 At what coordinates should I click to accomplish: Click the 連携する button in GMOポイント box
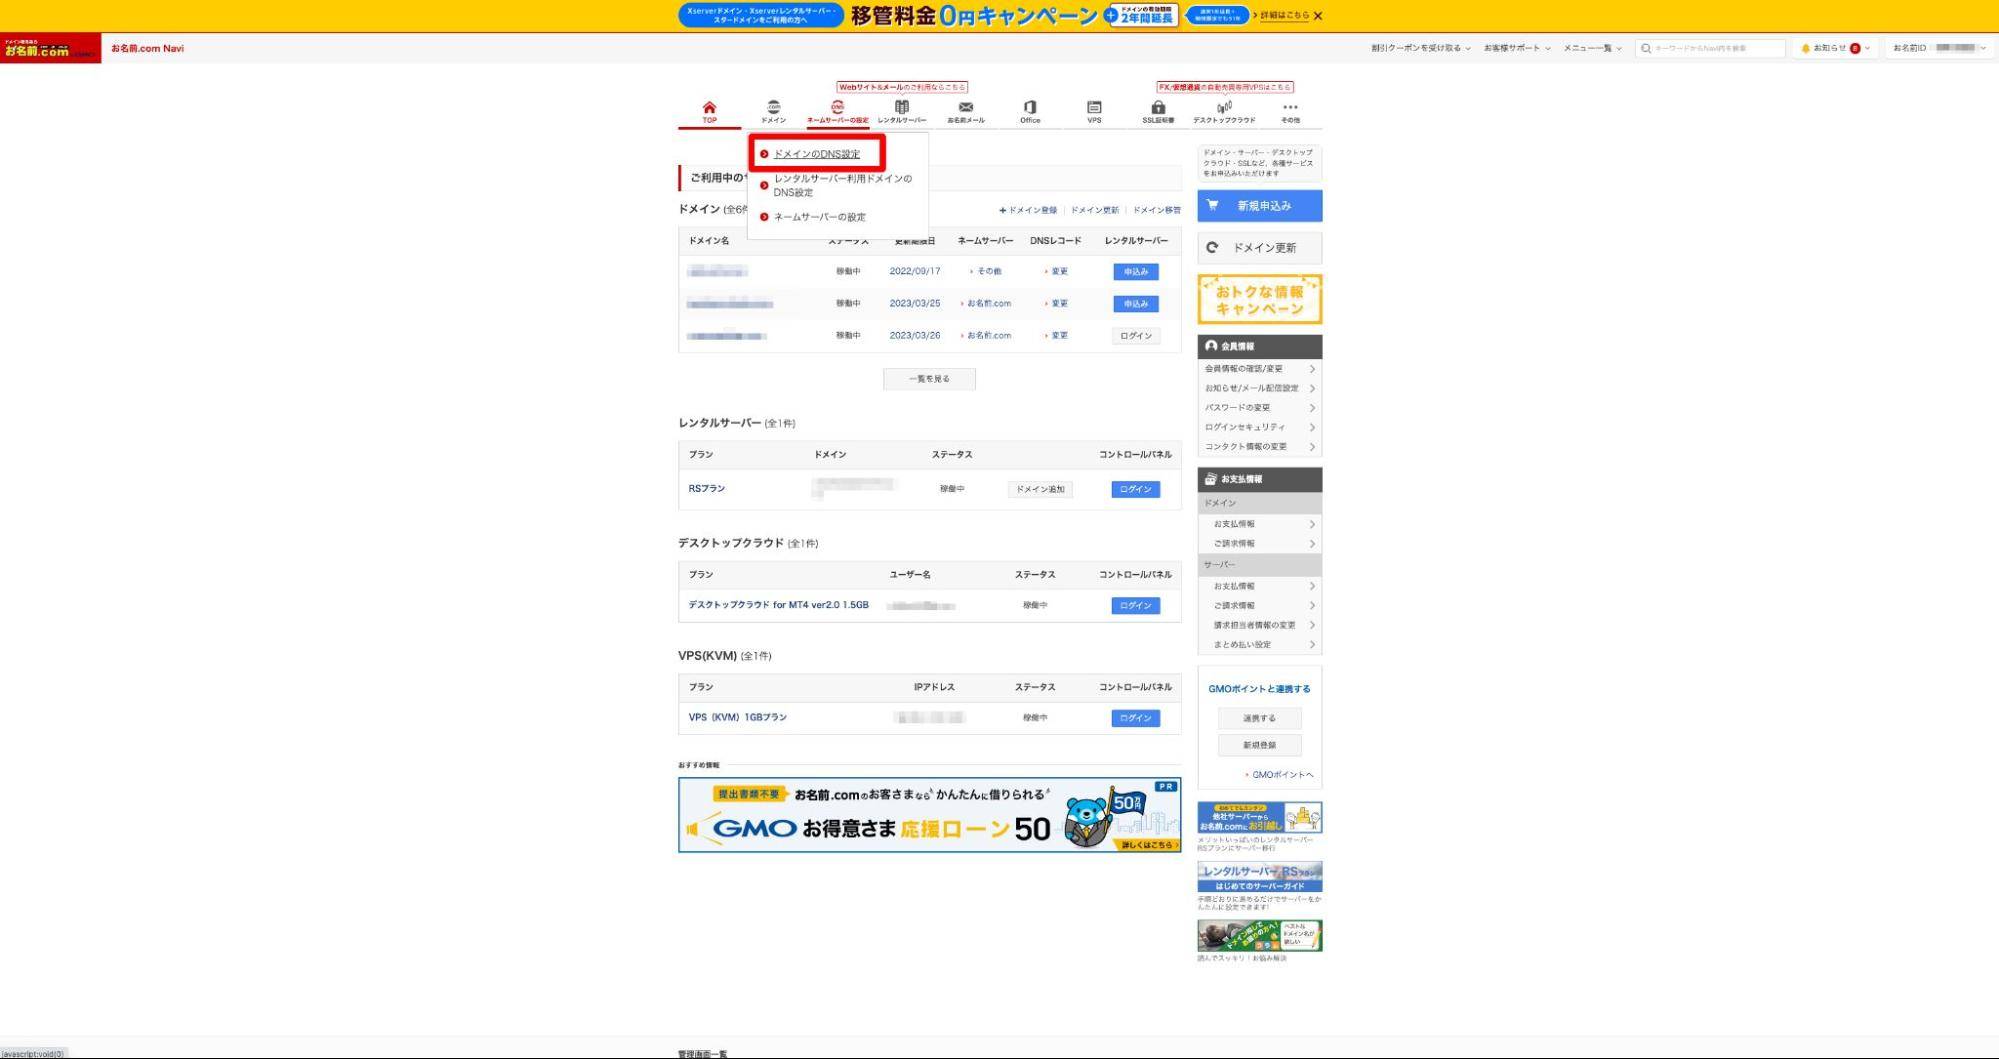pos(1260,718)
